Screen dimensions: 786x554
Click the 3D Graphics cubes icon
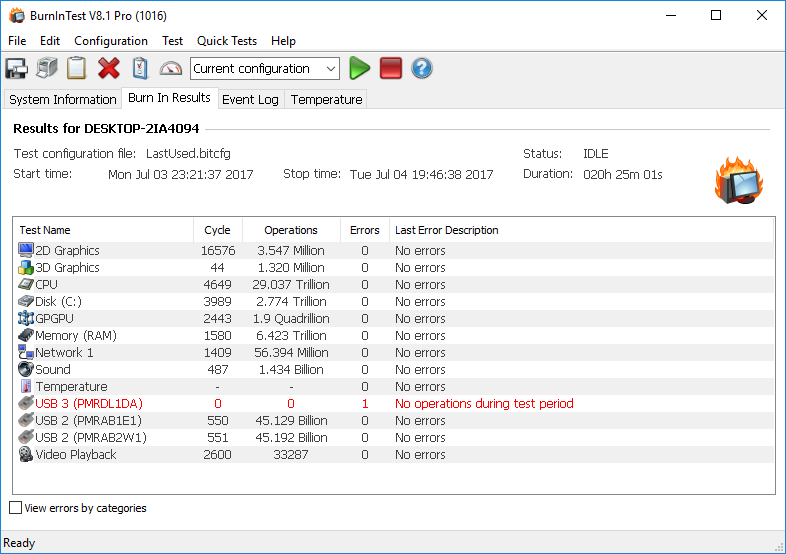[26, 267]
